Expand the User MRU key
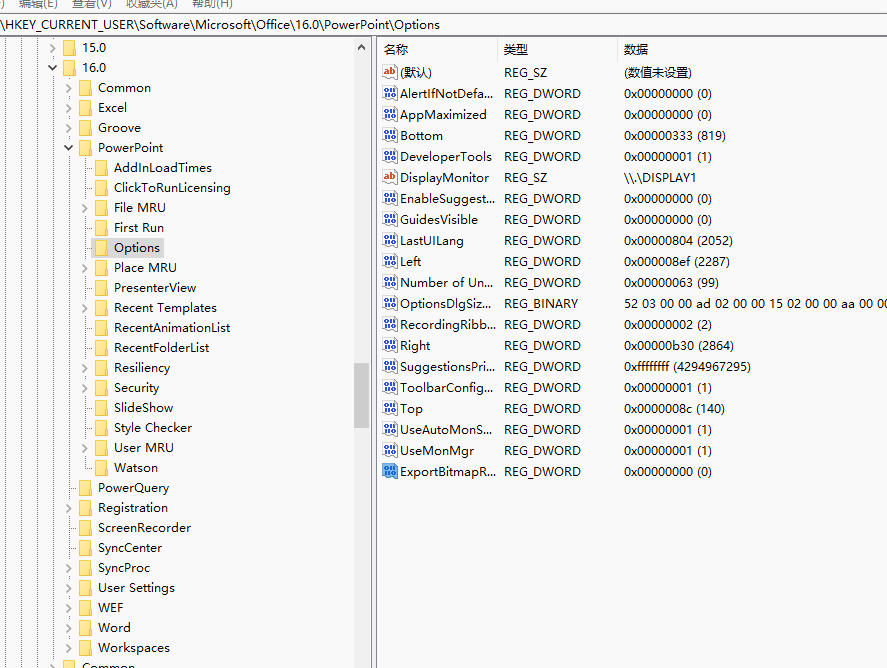Image resolution: width=887 pixels, height=668 pixels. click(84, 448)
